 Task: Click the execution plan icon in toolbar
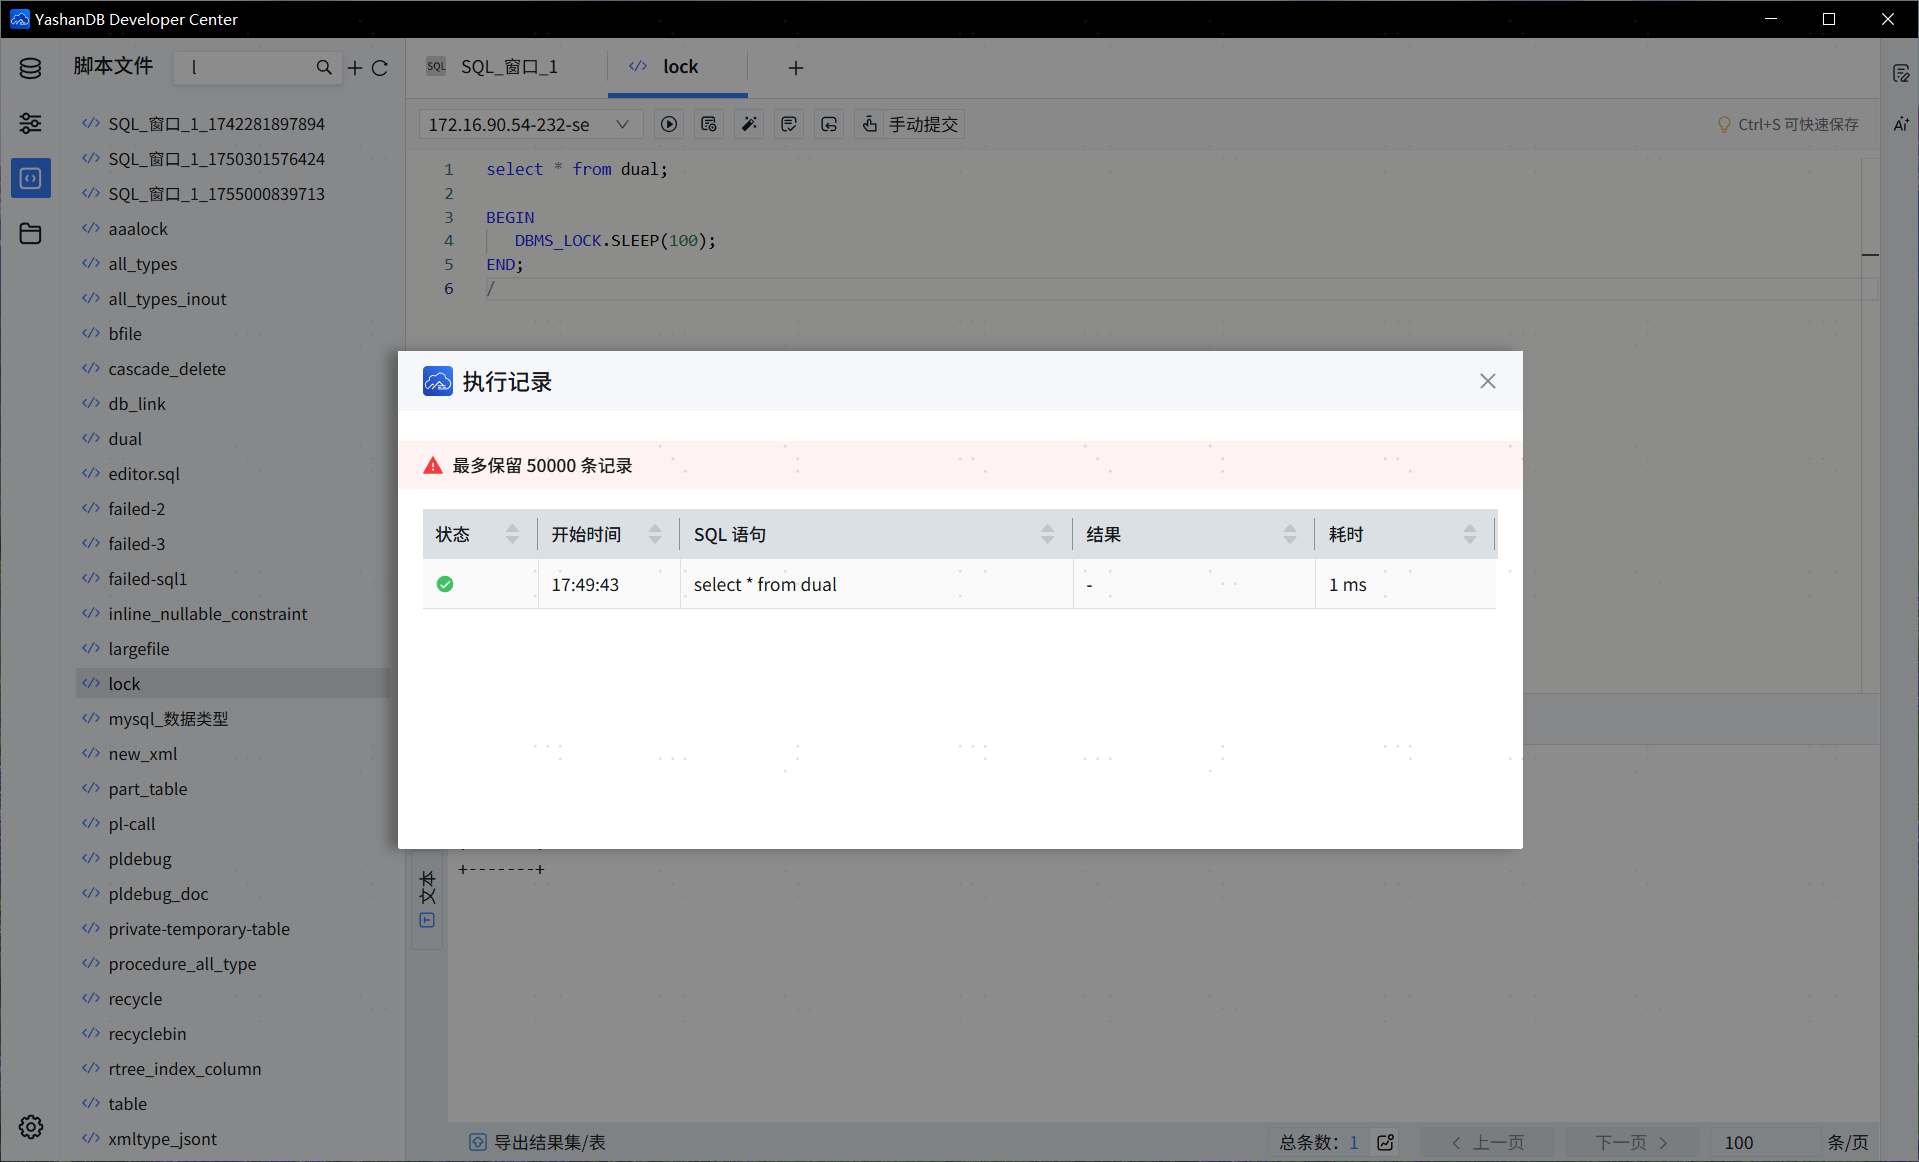pyautogui.click(x=709, y=124)
